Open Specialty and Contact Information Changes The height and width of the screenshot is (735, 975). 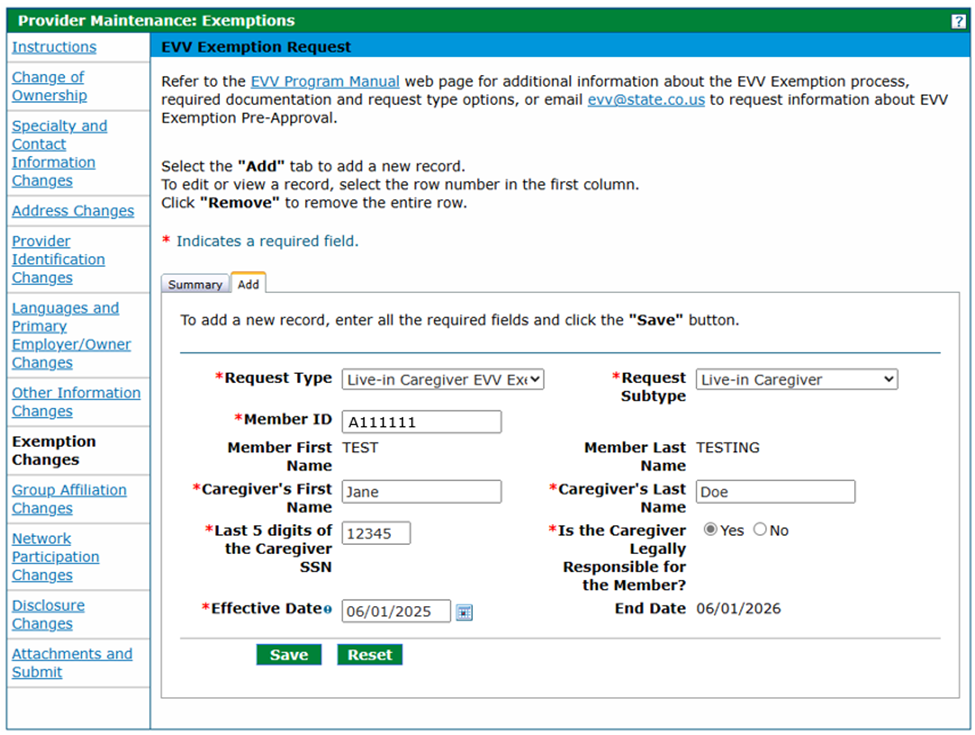(60, 154)
